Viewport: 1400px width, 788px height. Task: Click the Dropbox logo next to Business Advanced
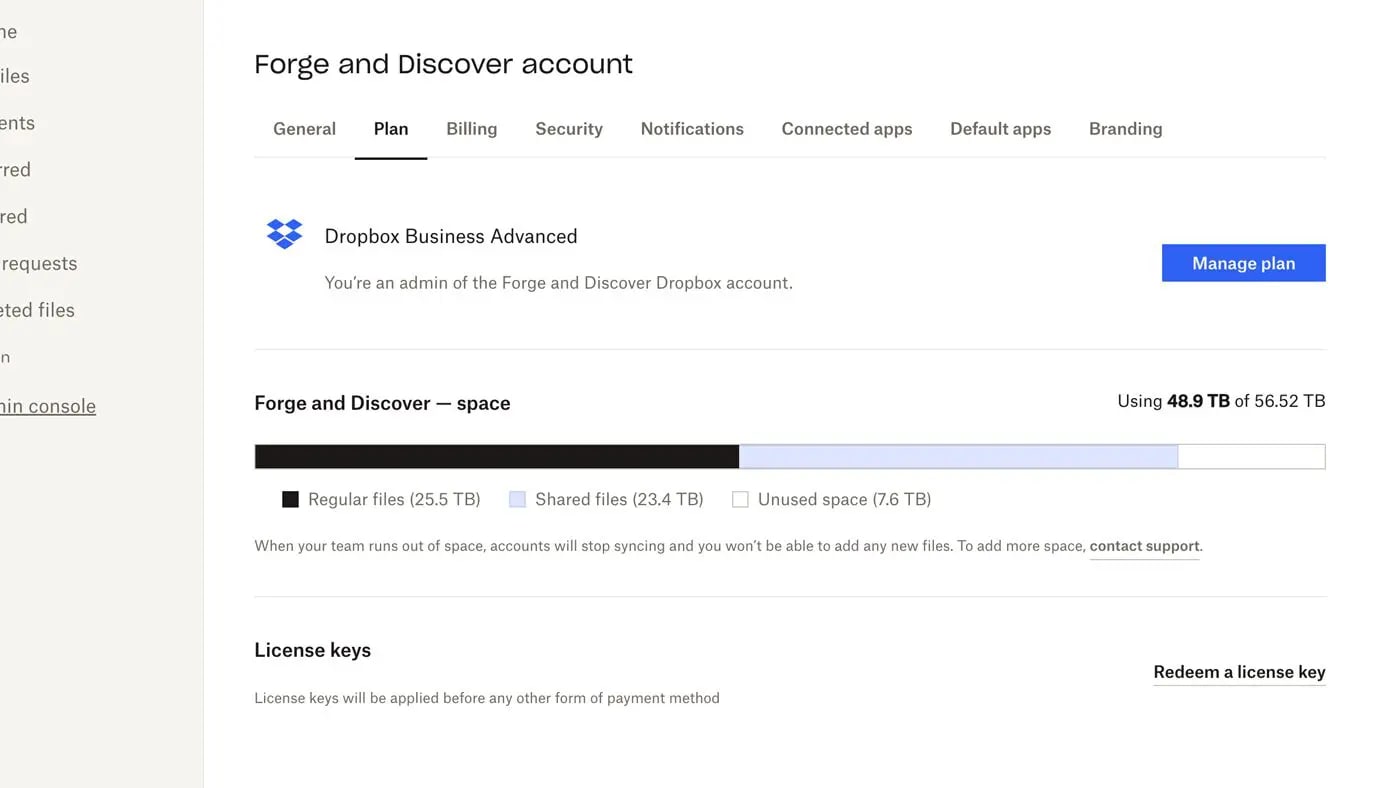284,234
